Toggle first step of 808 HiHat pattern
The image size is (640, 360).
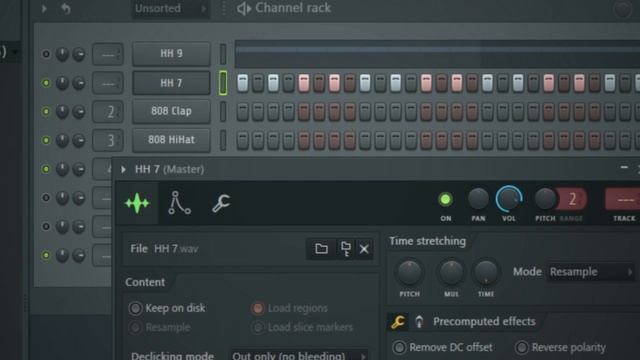click(242, 140)
